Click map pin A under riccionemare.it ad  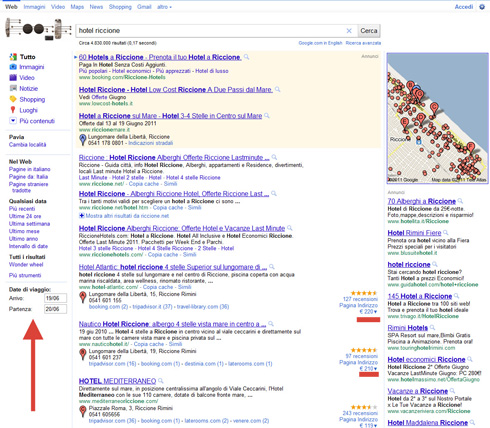(83, 140)
